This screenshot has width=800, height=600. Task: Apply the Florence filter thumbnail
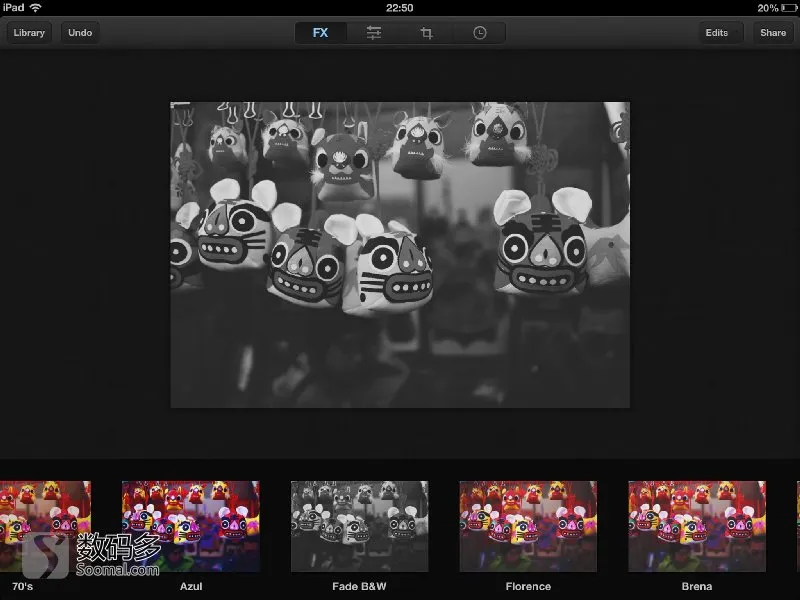528,526
